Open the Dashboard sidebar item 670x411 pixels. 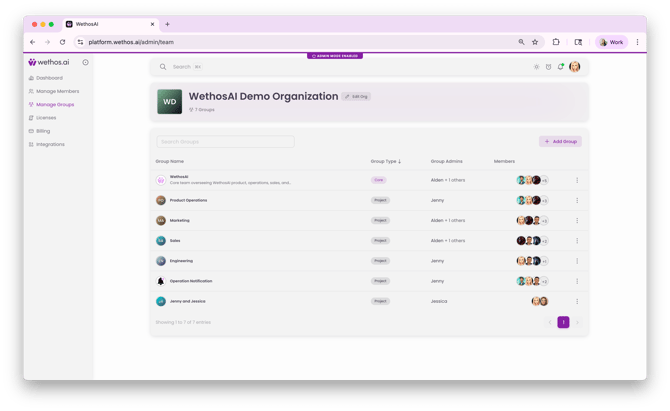point(49,78)
